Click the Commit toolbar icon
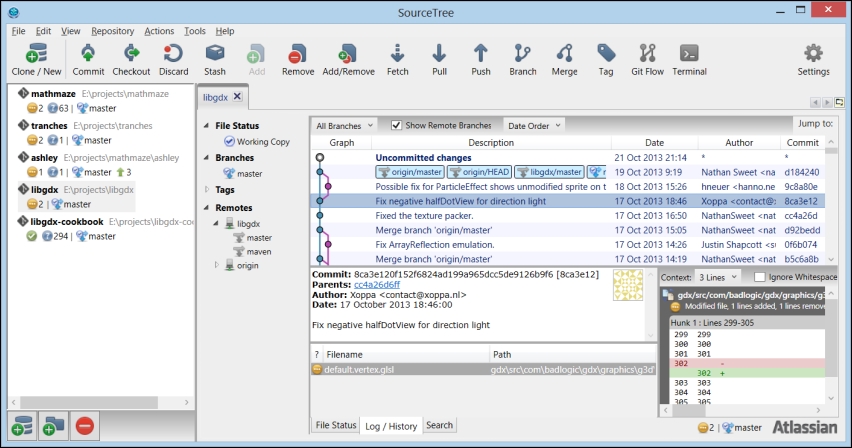The image size is (852, 448). 88,60
